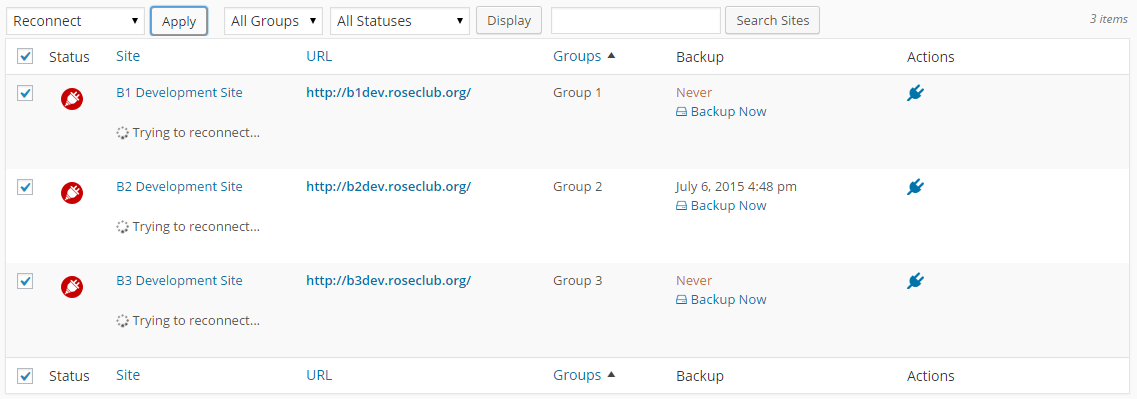The image size is (1137, 399).
Task: Click the loading spinner under B2 Development Site
Action: click(x=123, y=227)
